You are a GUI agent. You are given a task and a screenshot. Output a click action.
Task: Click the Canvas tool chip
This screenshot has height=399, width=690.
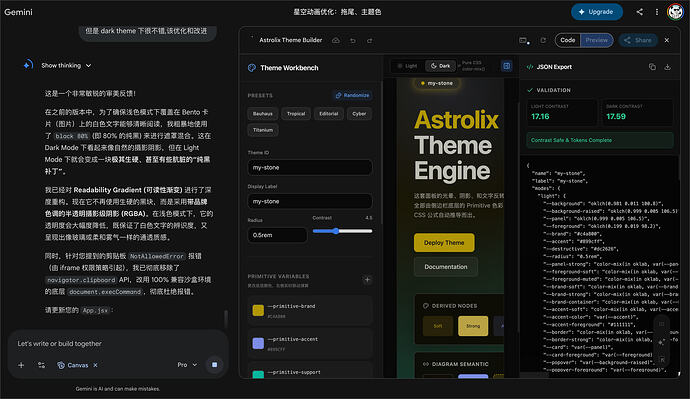[73, 365]
